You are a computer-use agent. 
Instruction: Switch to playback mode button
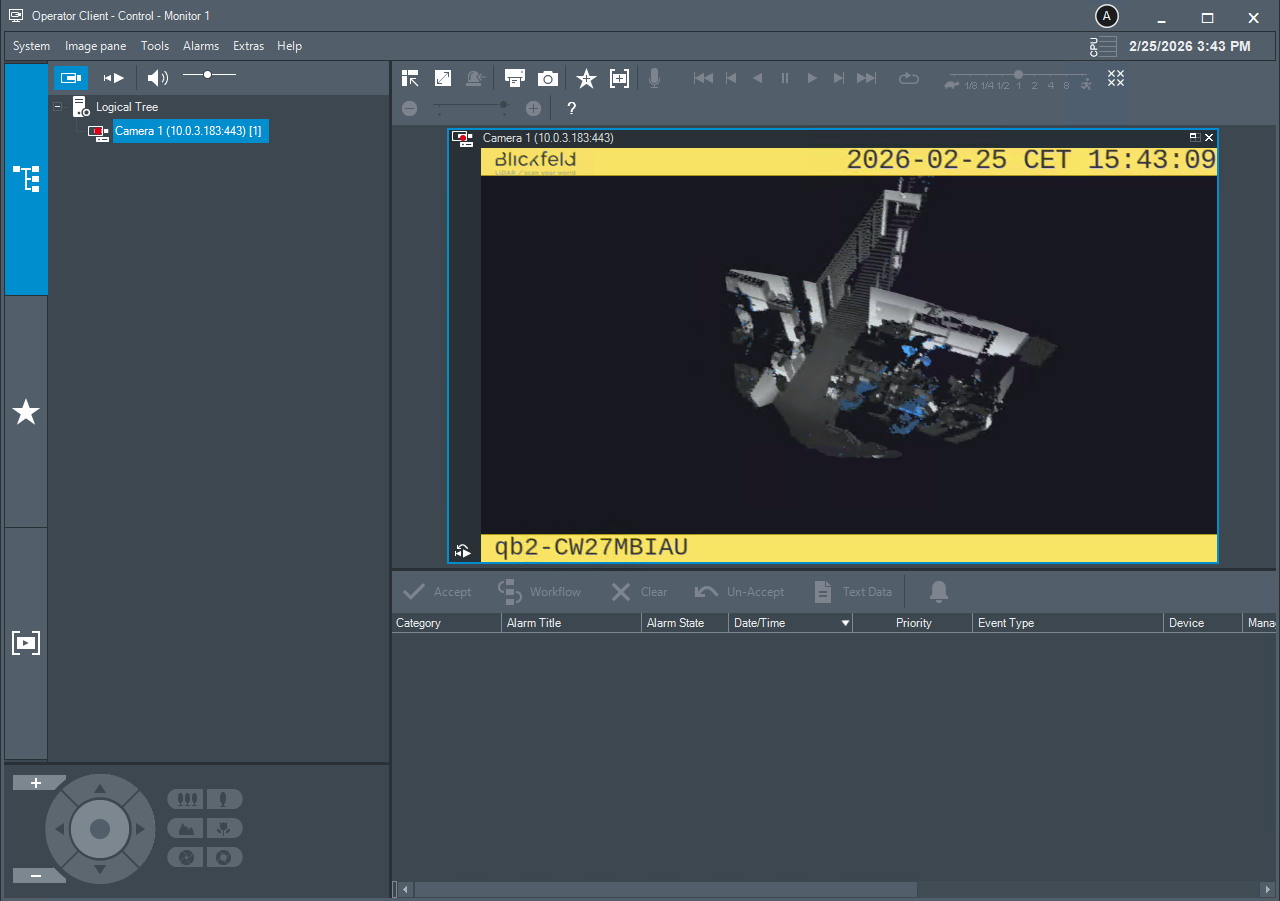[x=114, y=78]
